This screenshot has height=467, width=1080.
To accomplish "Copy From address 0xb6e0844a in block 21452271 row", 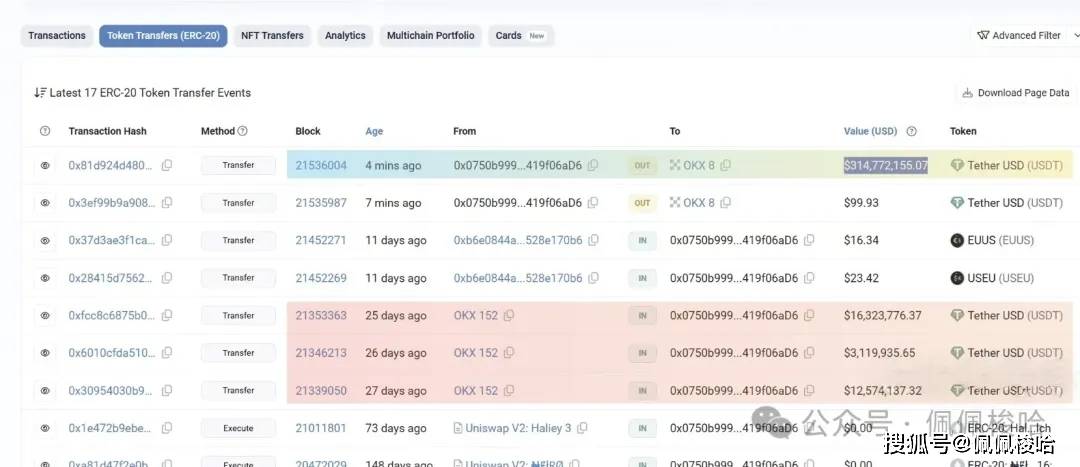I will (x=594, y=240).
